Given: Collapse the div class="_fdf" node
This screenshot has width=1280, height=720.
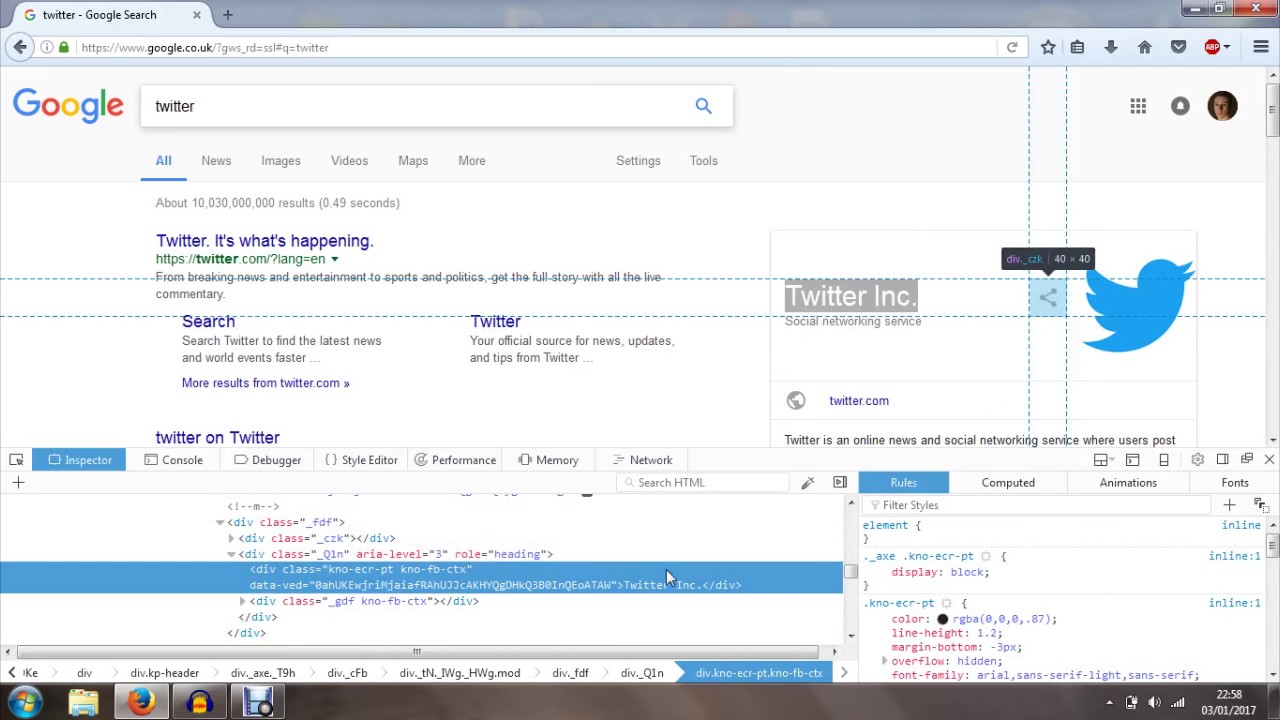Looking at the screenshot, I should tap(220, 523).
